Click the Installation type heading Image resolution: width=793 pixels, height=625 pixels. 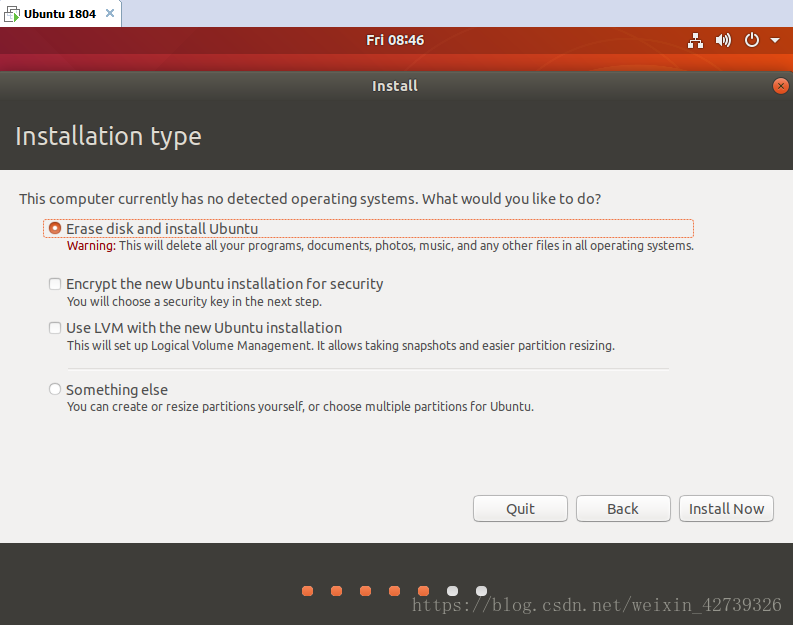tap(108, 137)
